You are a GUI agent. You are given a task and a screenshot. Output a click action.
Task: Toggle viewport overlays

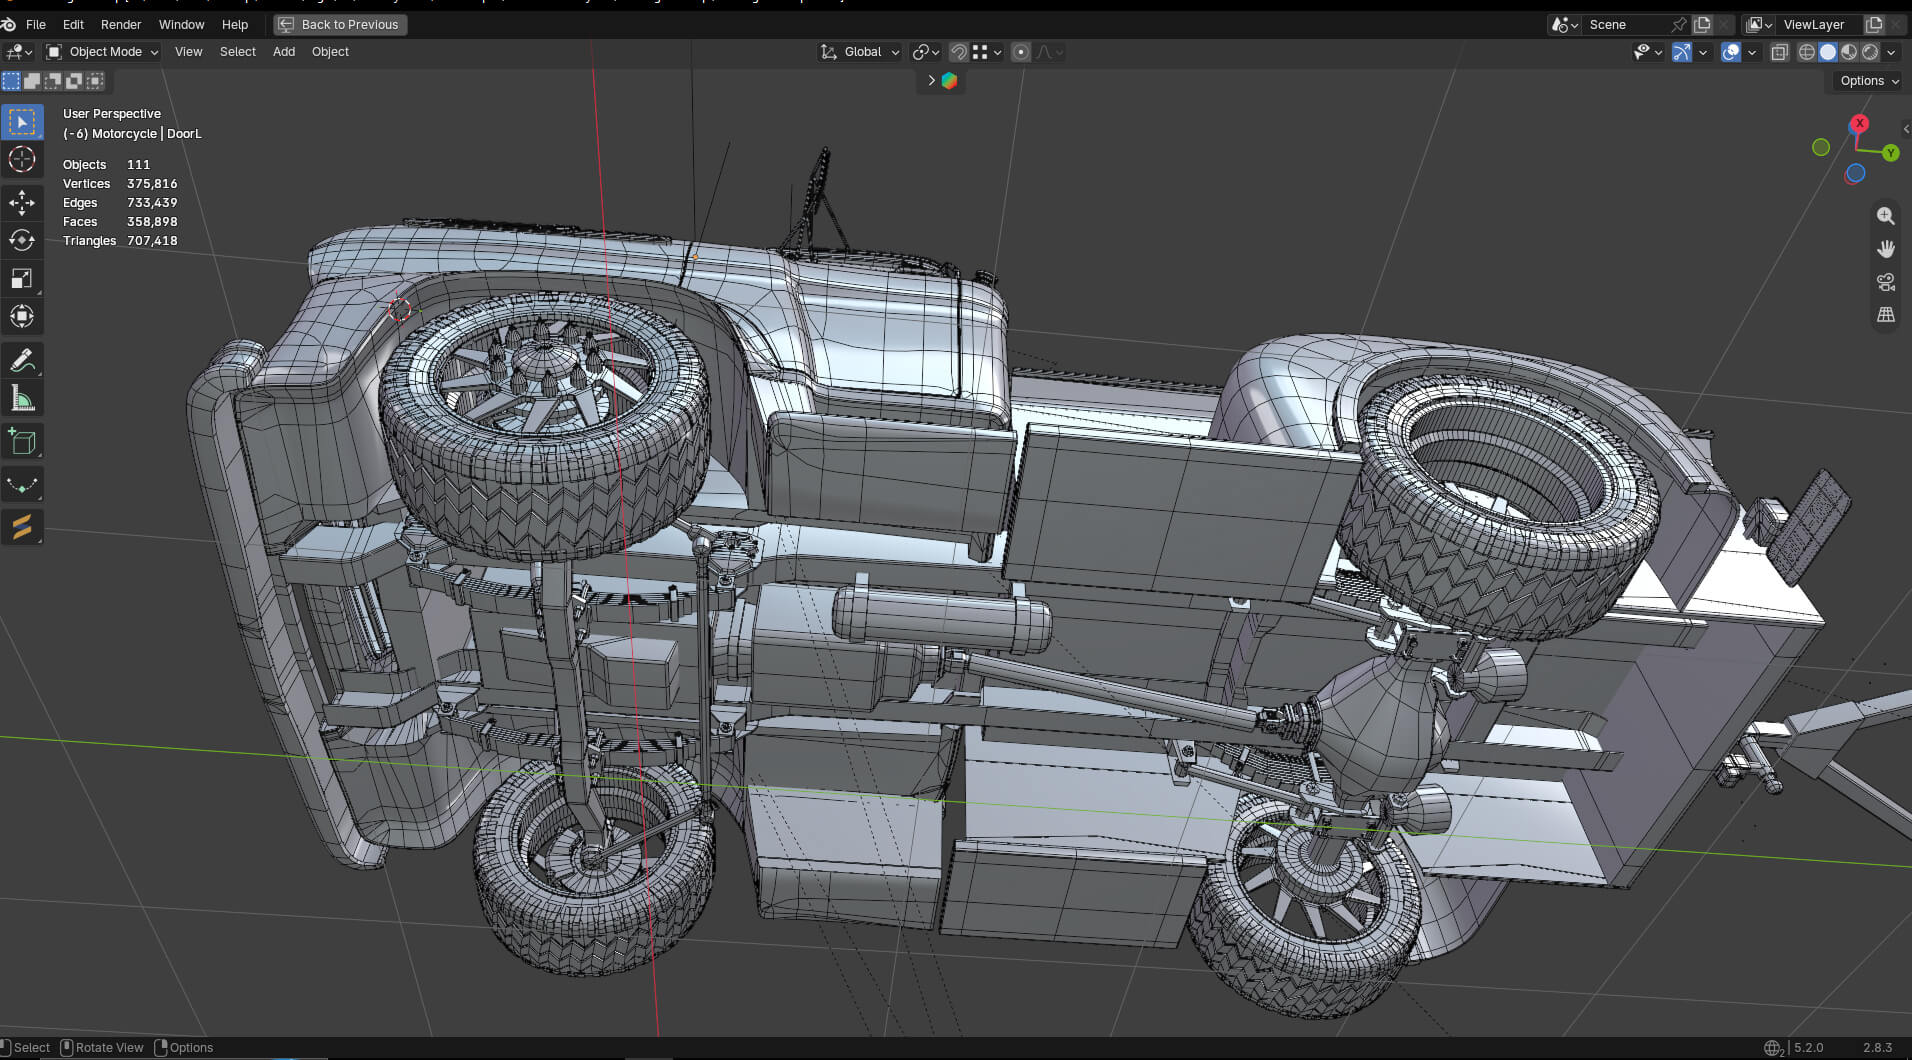point(1731,52)
